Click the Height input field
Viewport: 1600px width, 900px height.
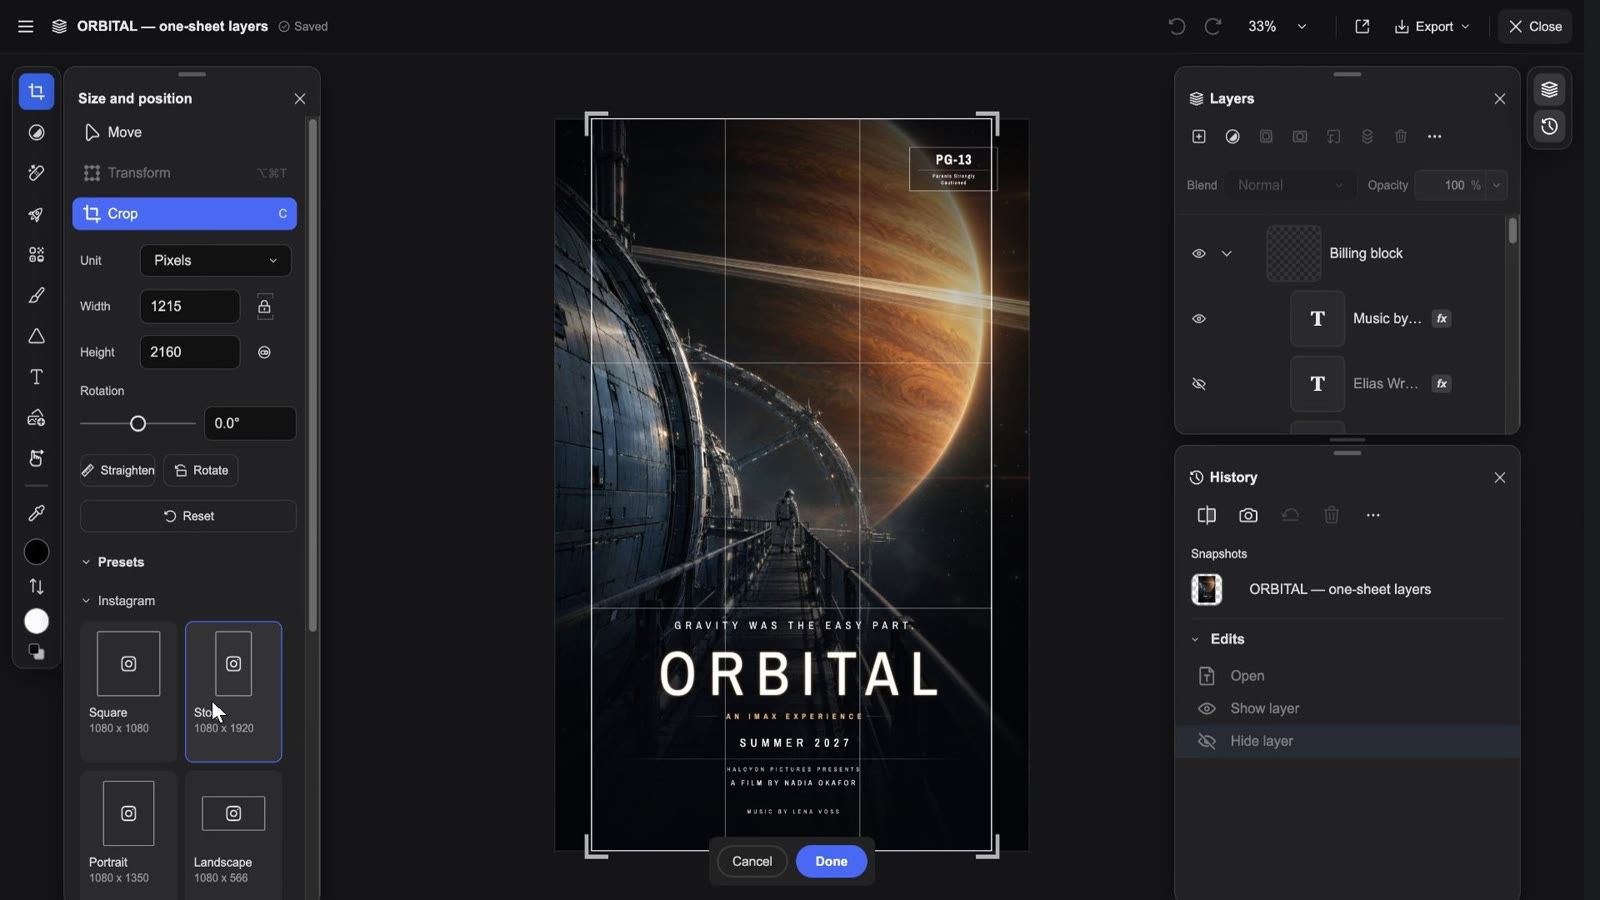point(190,352)
